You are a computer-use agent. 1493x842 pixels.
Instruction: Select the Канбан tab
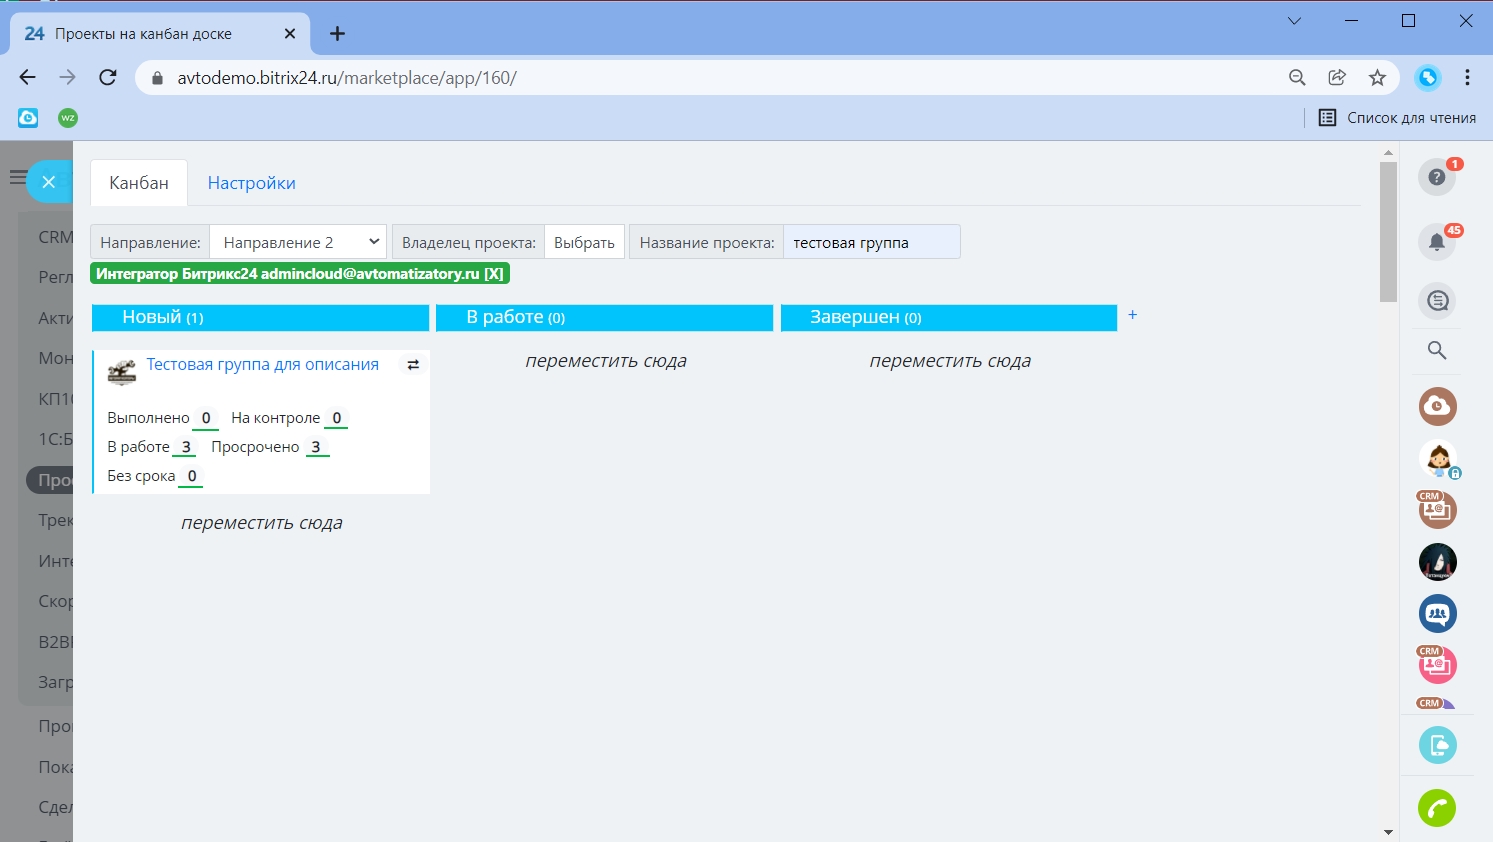click(x=139, y=183)
